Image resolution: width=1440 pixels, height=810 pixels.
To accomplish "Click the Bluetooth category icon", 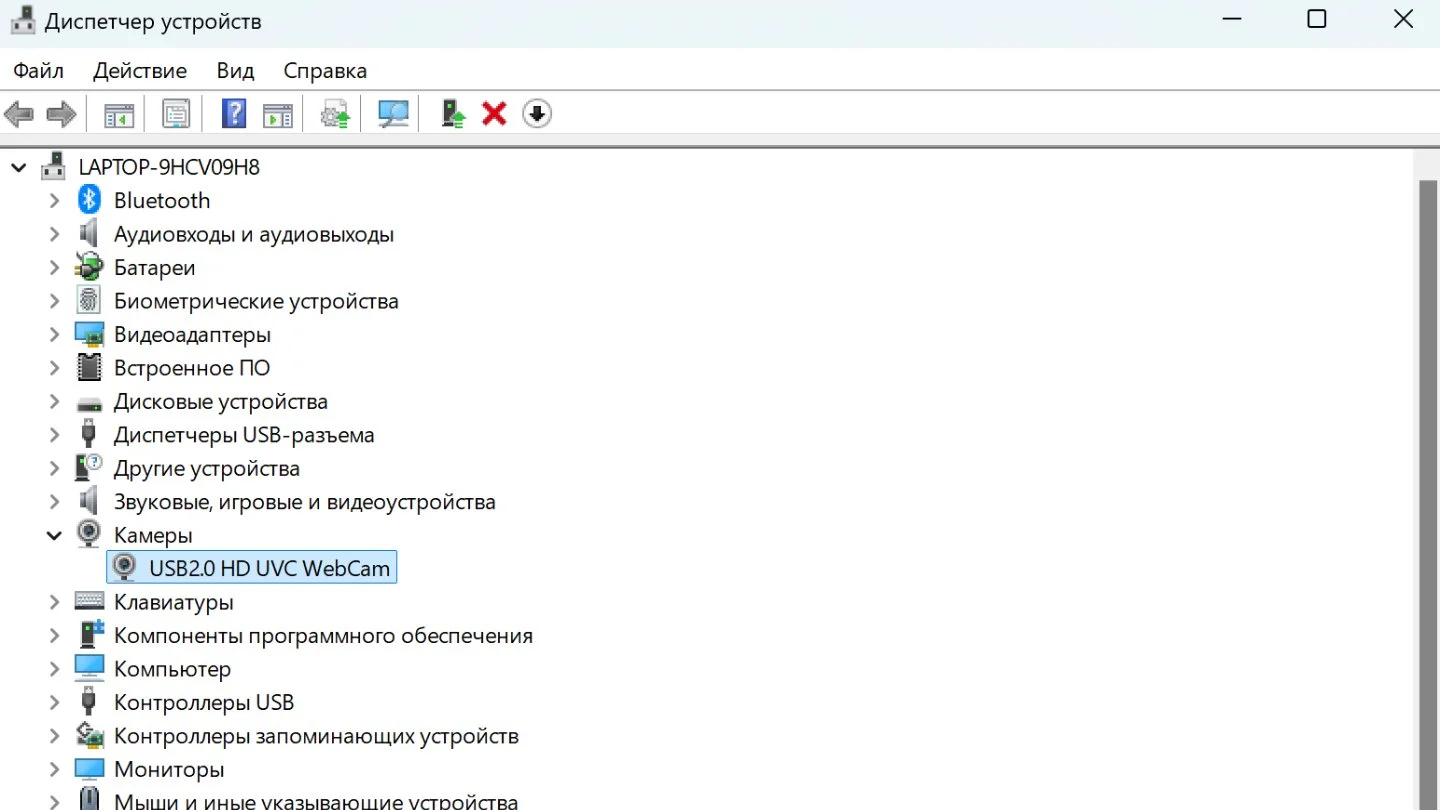I will point(90,200).
